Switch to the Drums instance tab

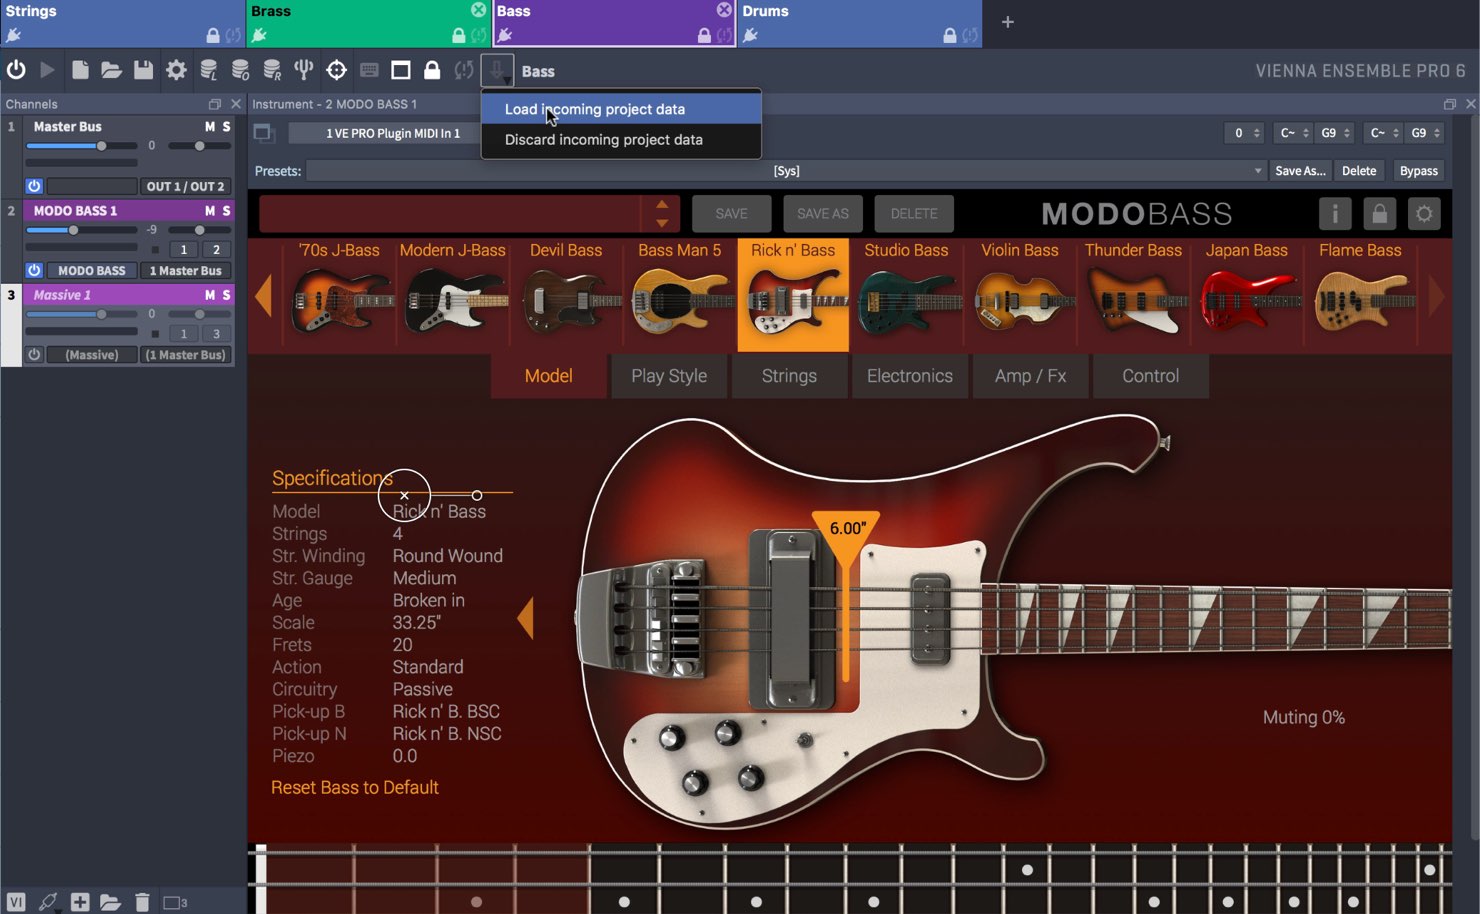click(859, 23)
